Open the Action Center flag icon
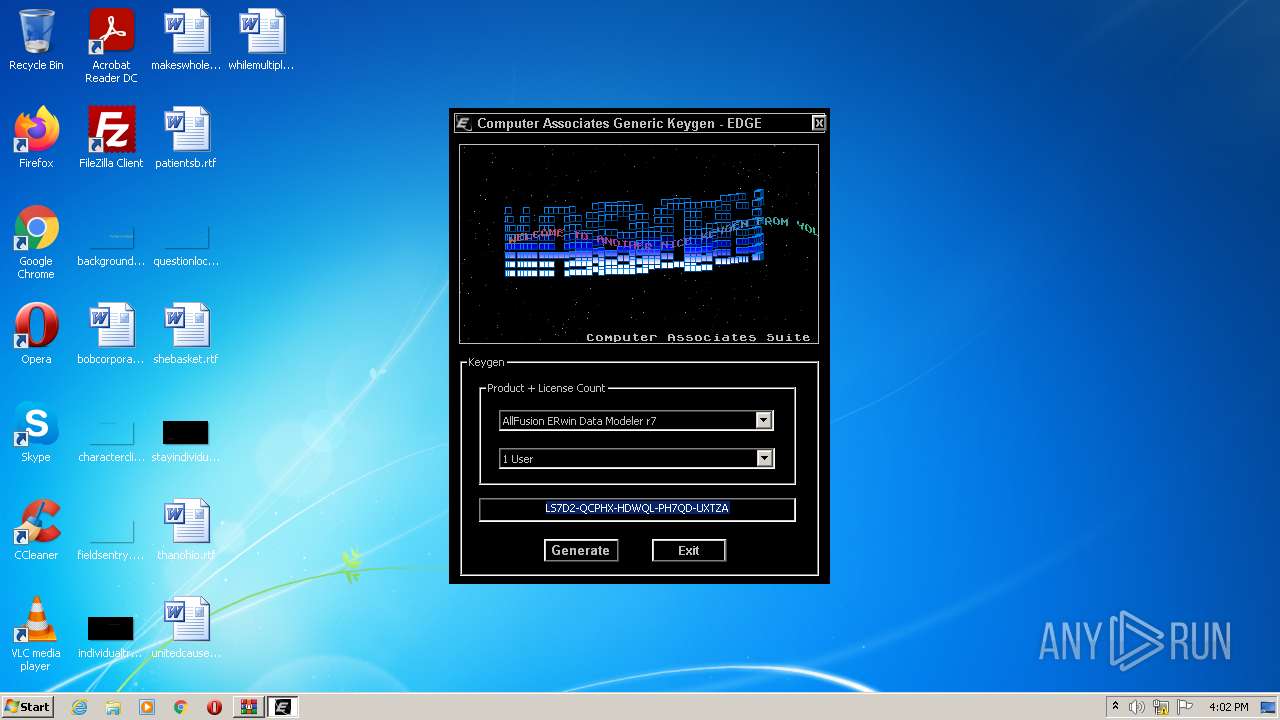1280x720 pixels. [1184, 707]
